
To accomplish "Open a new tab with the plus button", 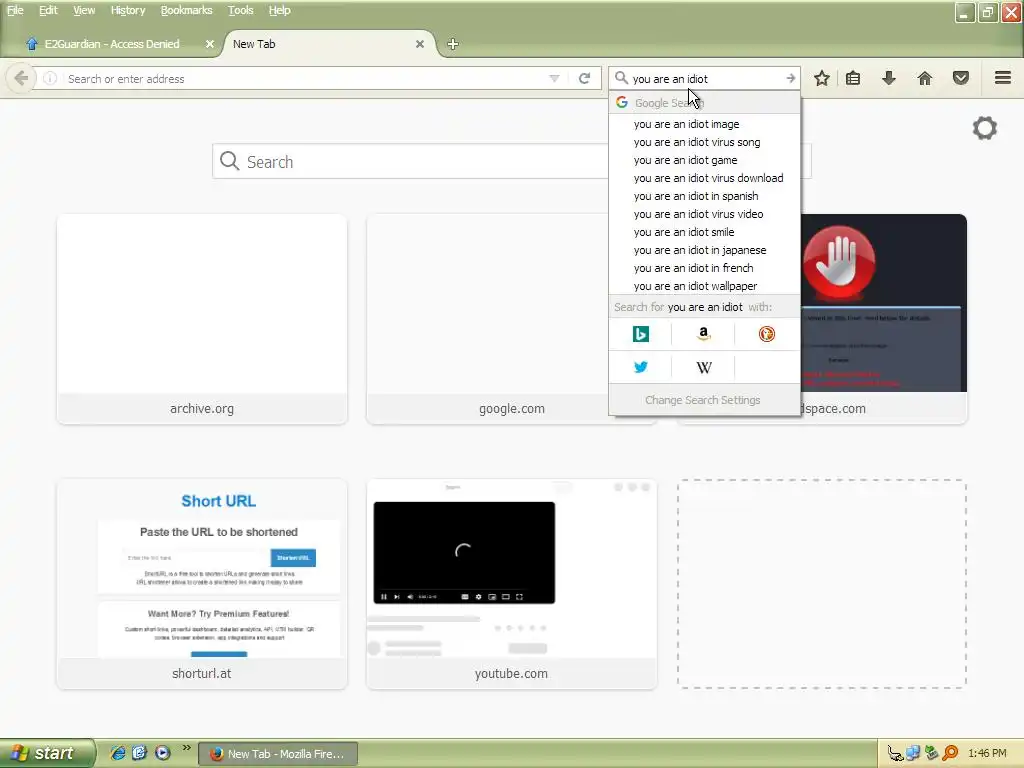I will click(x=453, y=44).
